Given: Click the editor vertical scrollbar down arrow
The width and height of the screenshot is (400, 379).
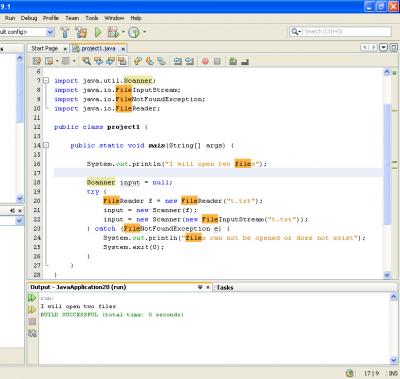Looking at the screenshot, I should coord(387,275).
